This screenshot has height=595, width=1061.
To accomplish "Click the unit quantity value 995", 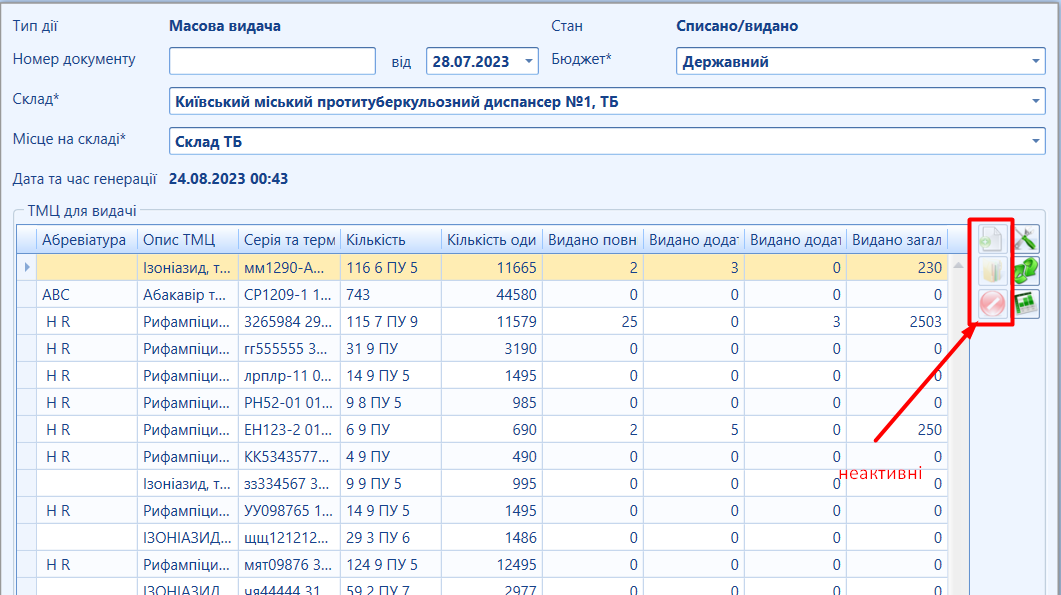I will point(524,484).
